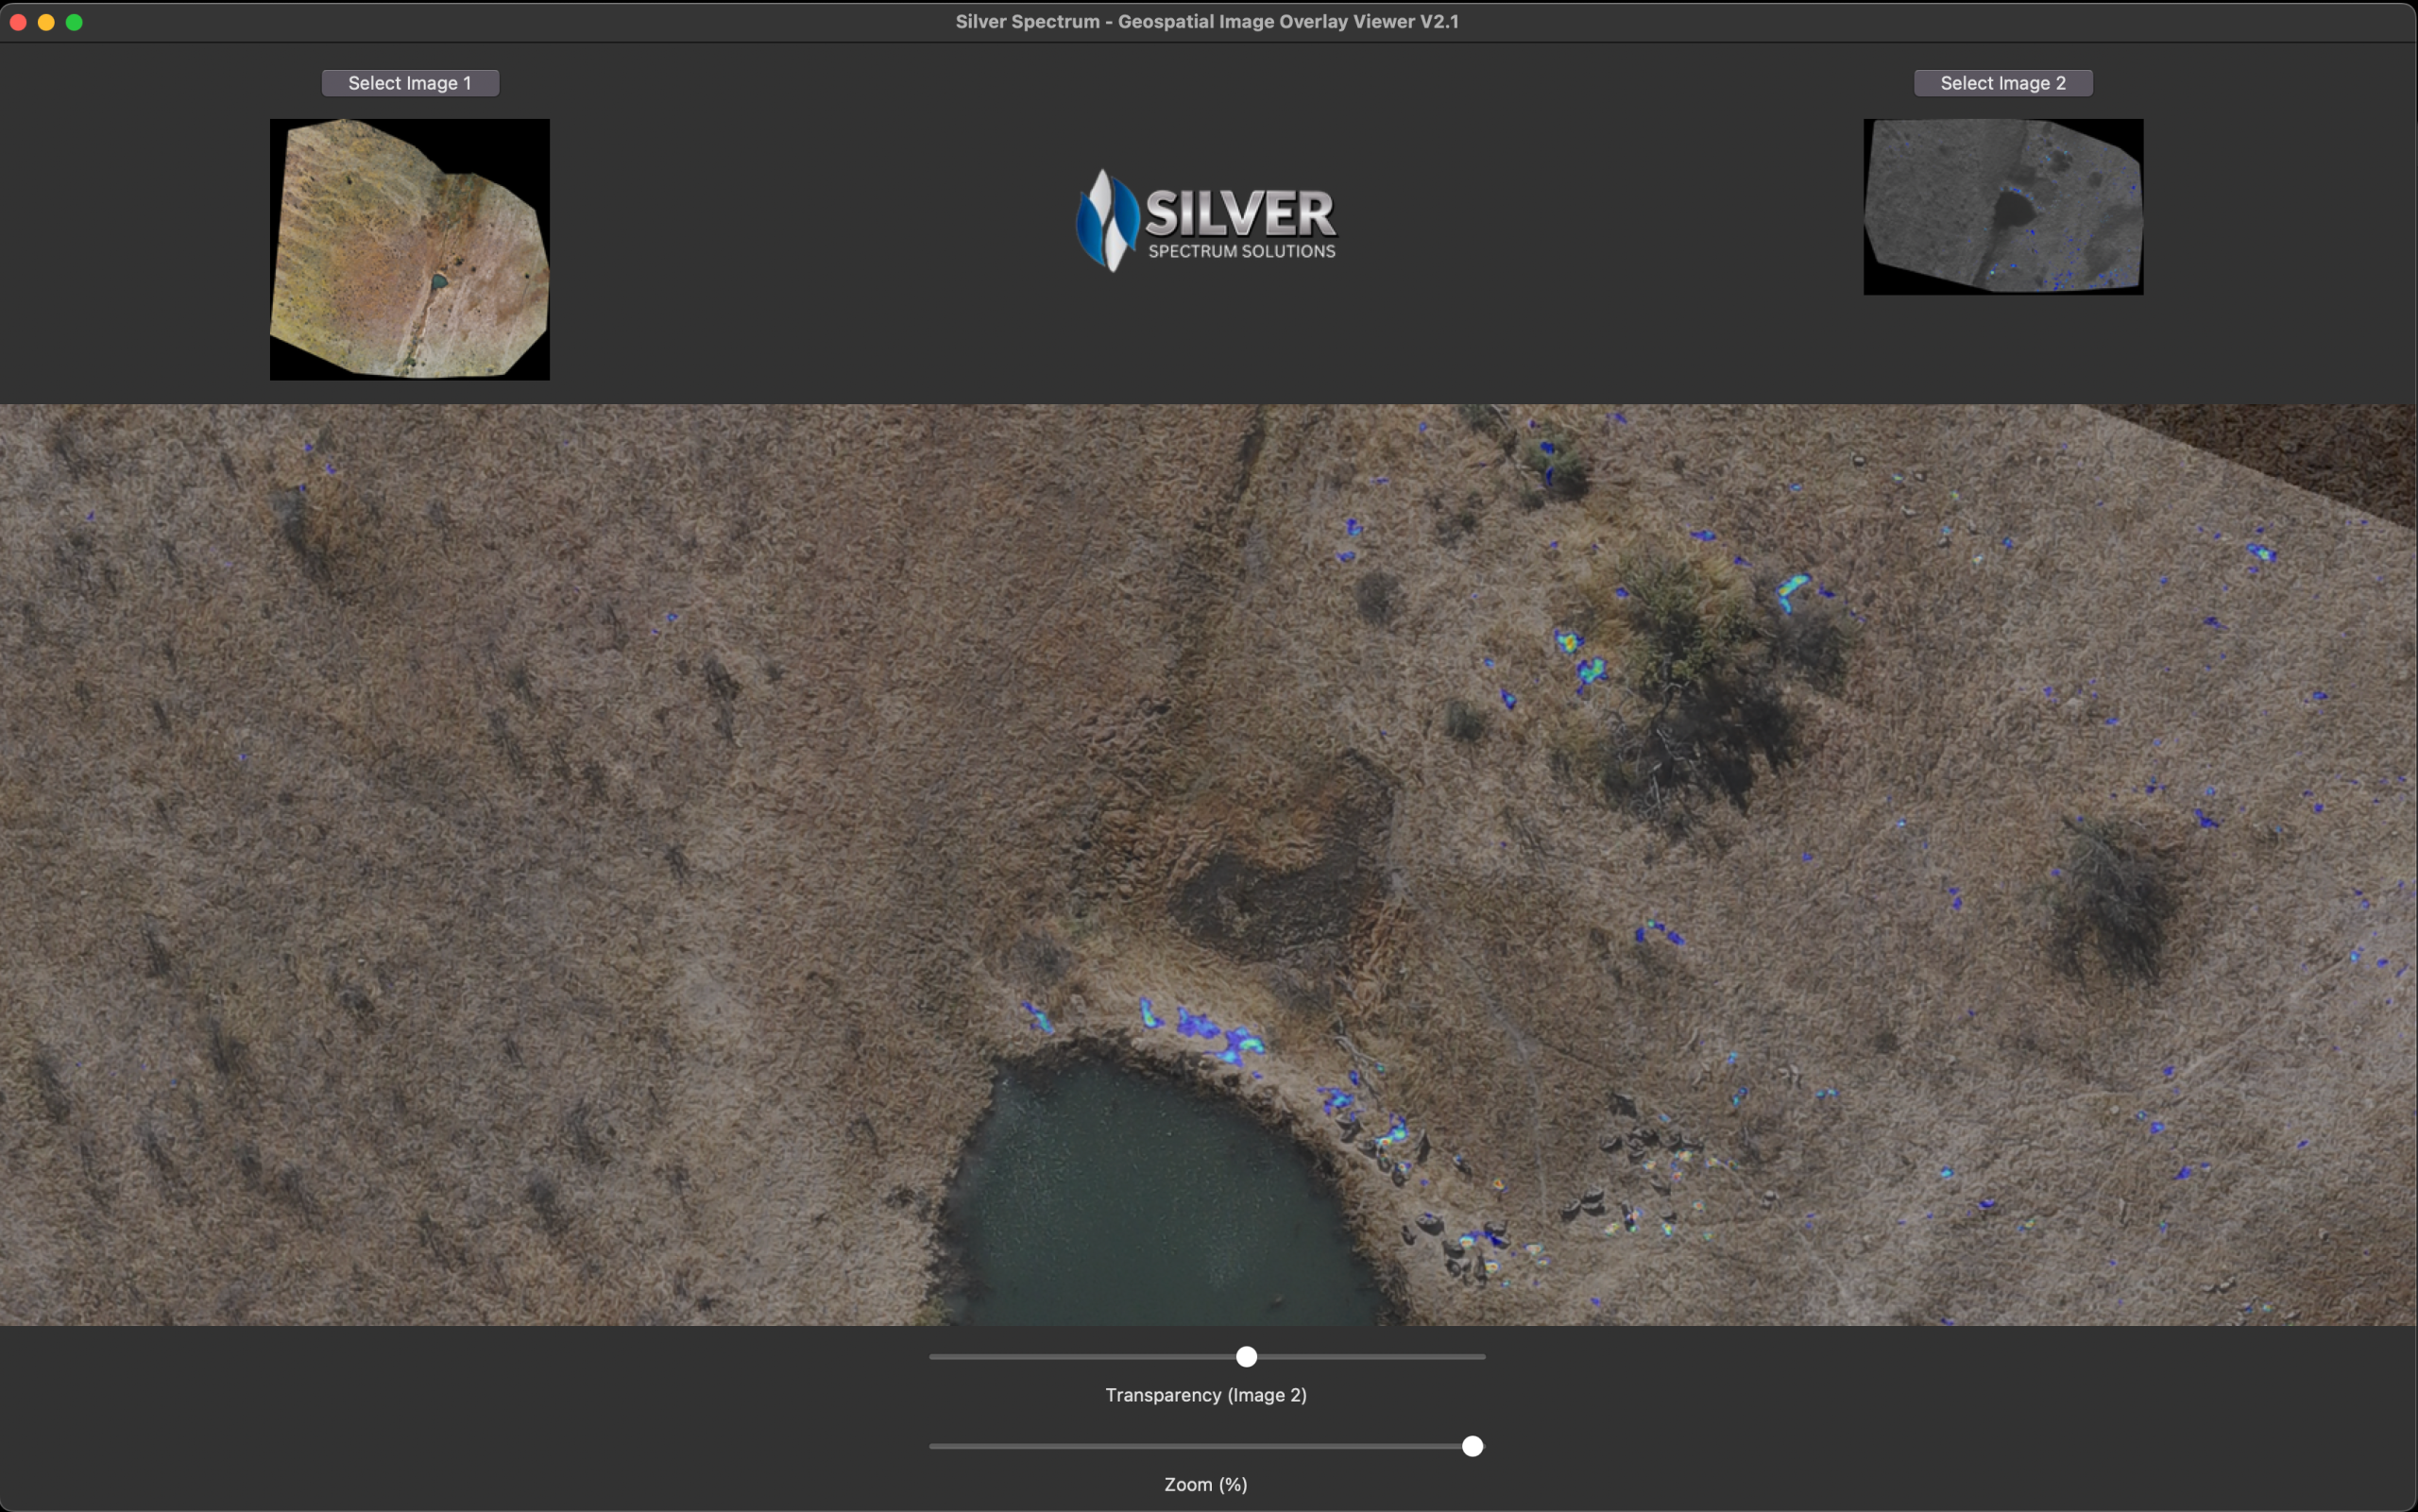Image resolution: width=2418 pixels, height=1512 pixels.
Task: Open the Image 2 grayscale thermal thumbnail
Action: point(2003,207)
